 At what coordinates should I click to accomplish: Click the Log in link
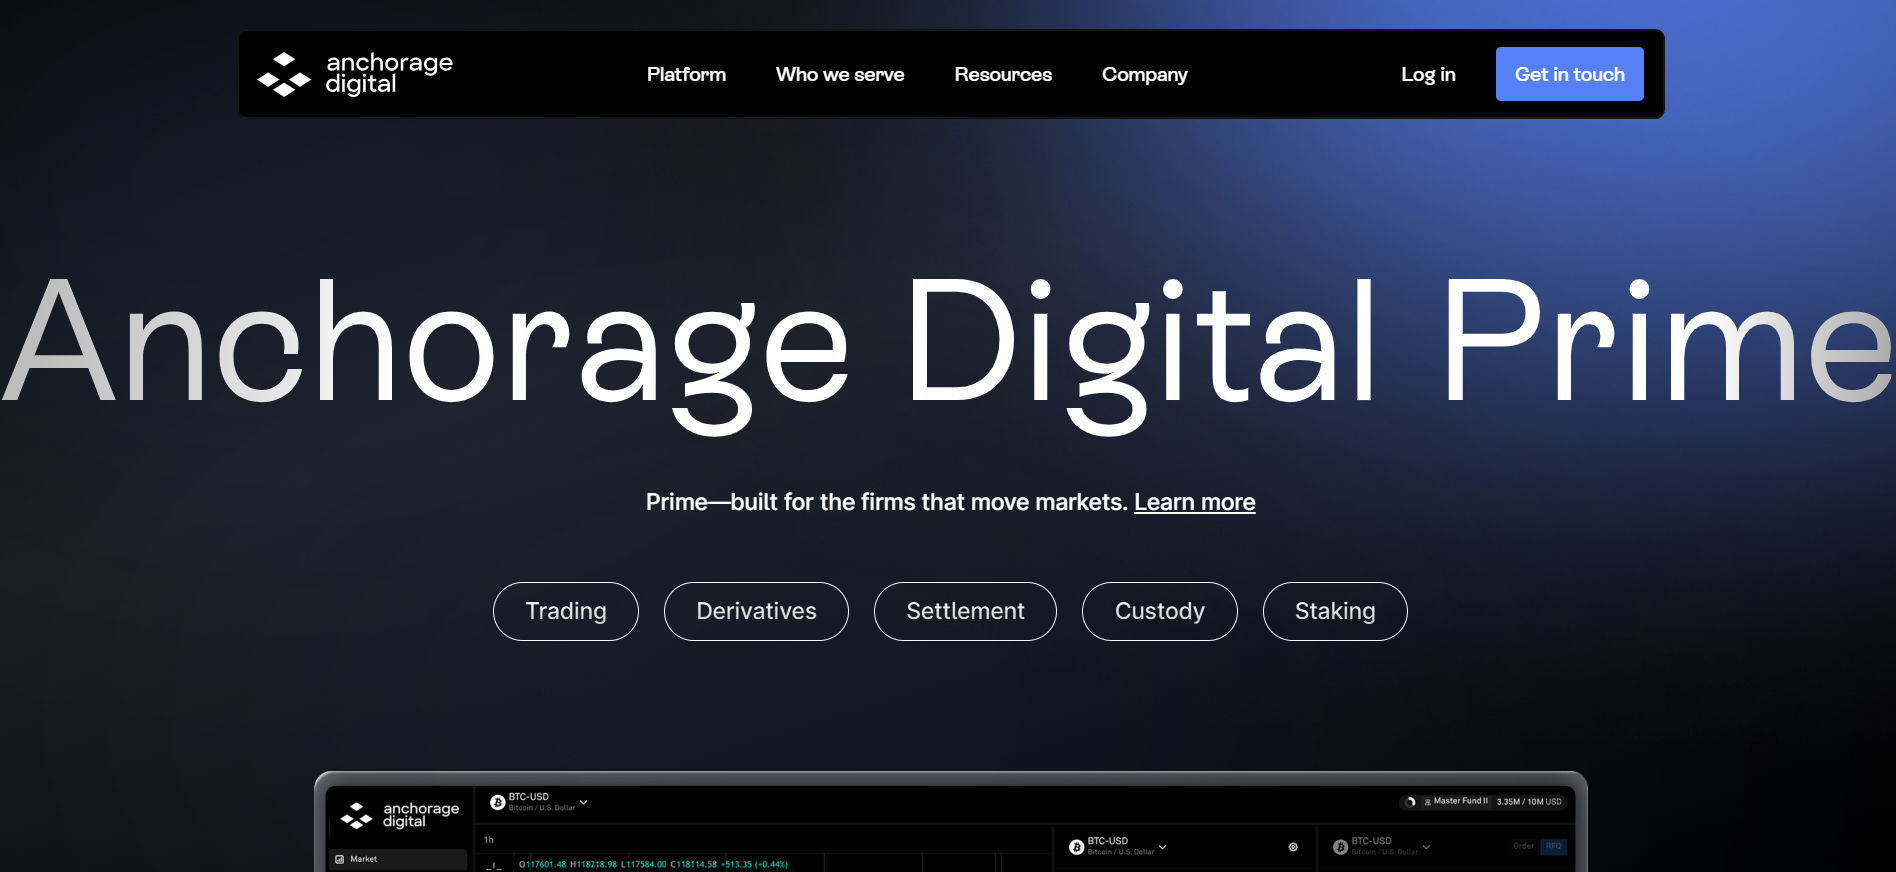1428,75
